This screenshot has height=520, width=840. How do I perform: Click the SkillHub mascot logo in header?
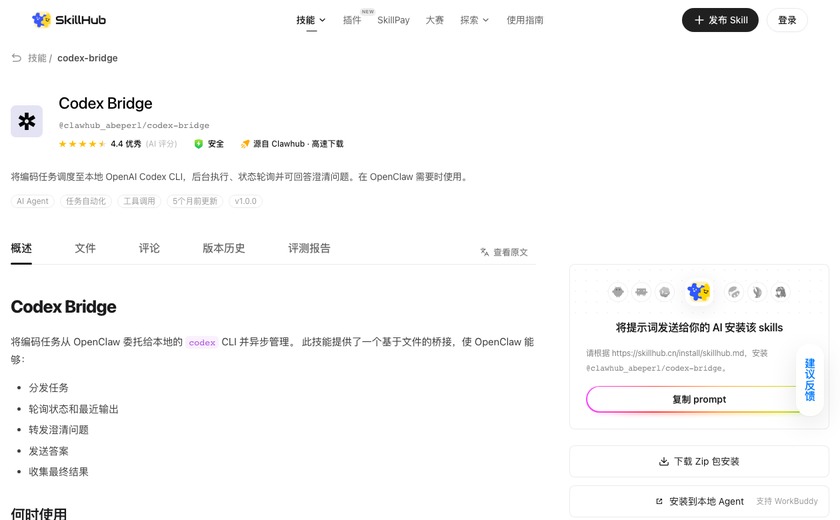pos(41,20)
